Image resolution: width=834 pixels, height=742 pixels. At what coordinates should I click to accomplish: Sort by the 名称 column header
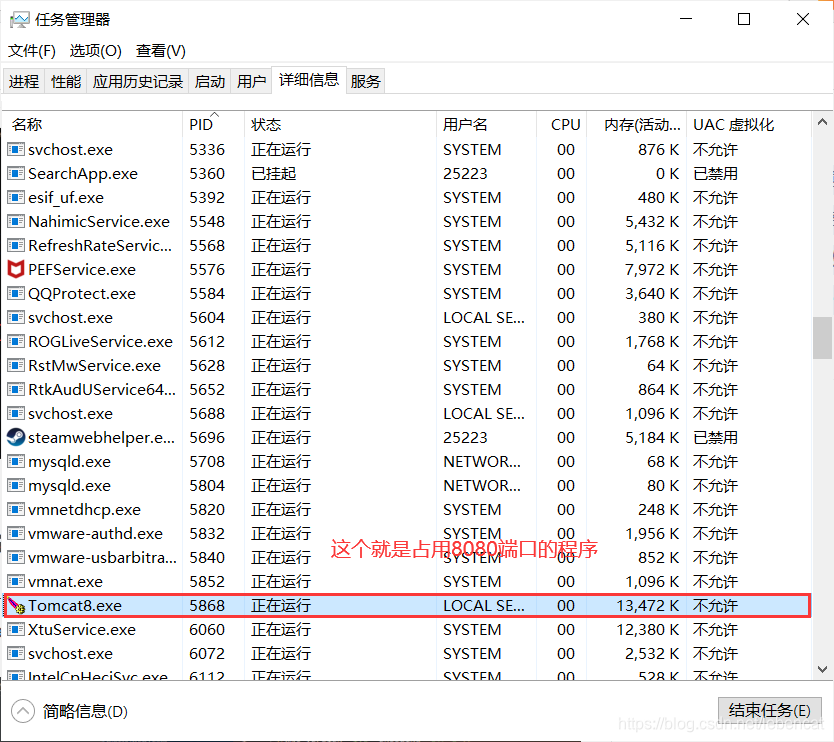[x=93, y=124]
